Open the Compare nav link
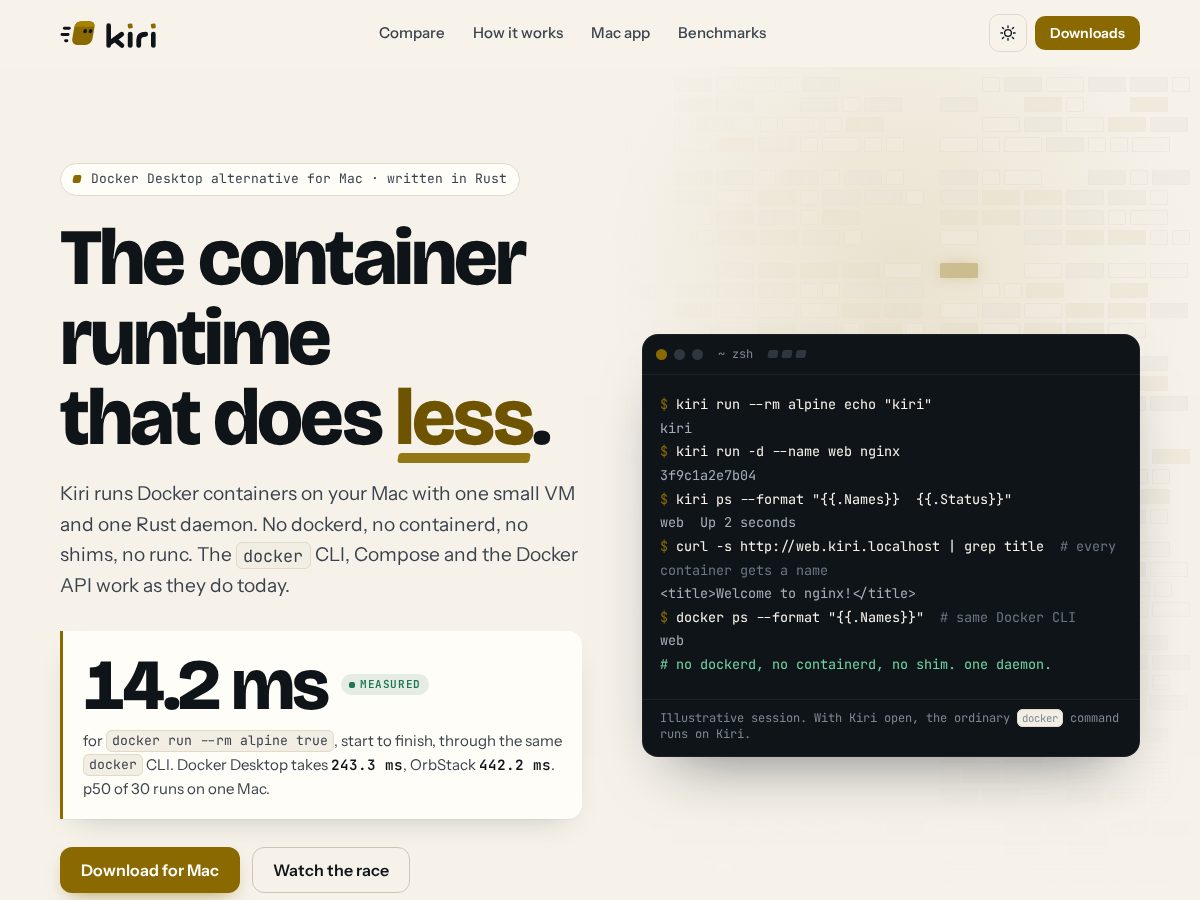 click(x=411, y=33)
